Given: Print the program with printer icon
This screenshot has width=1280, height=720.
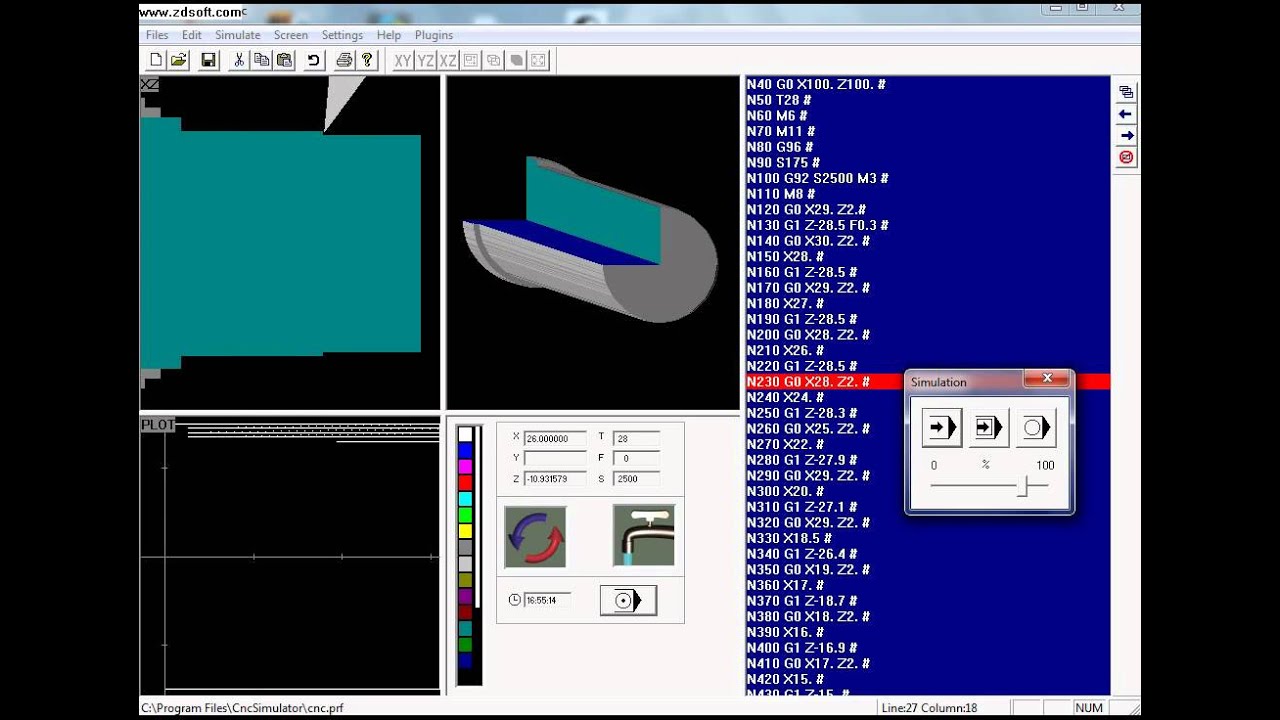Looking at the screenshot, I should point(344,60).
